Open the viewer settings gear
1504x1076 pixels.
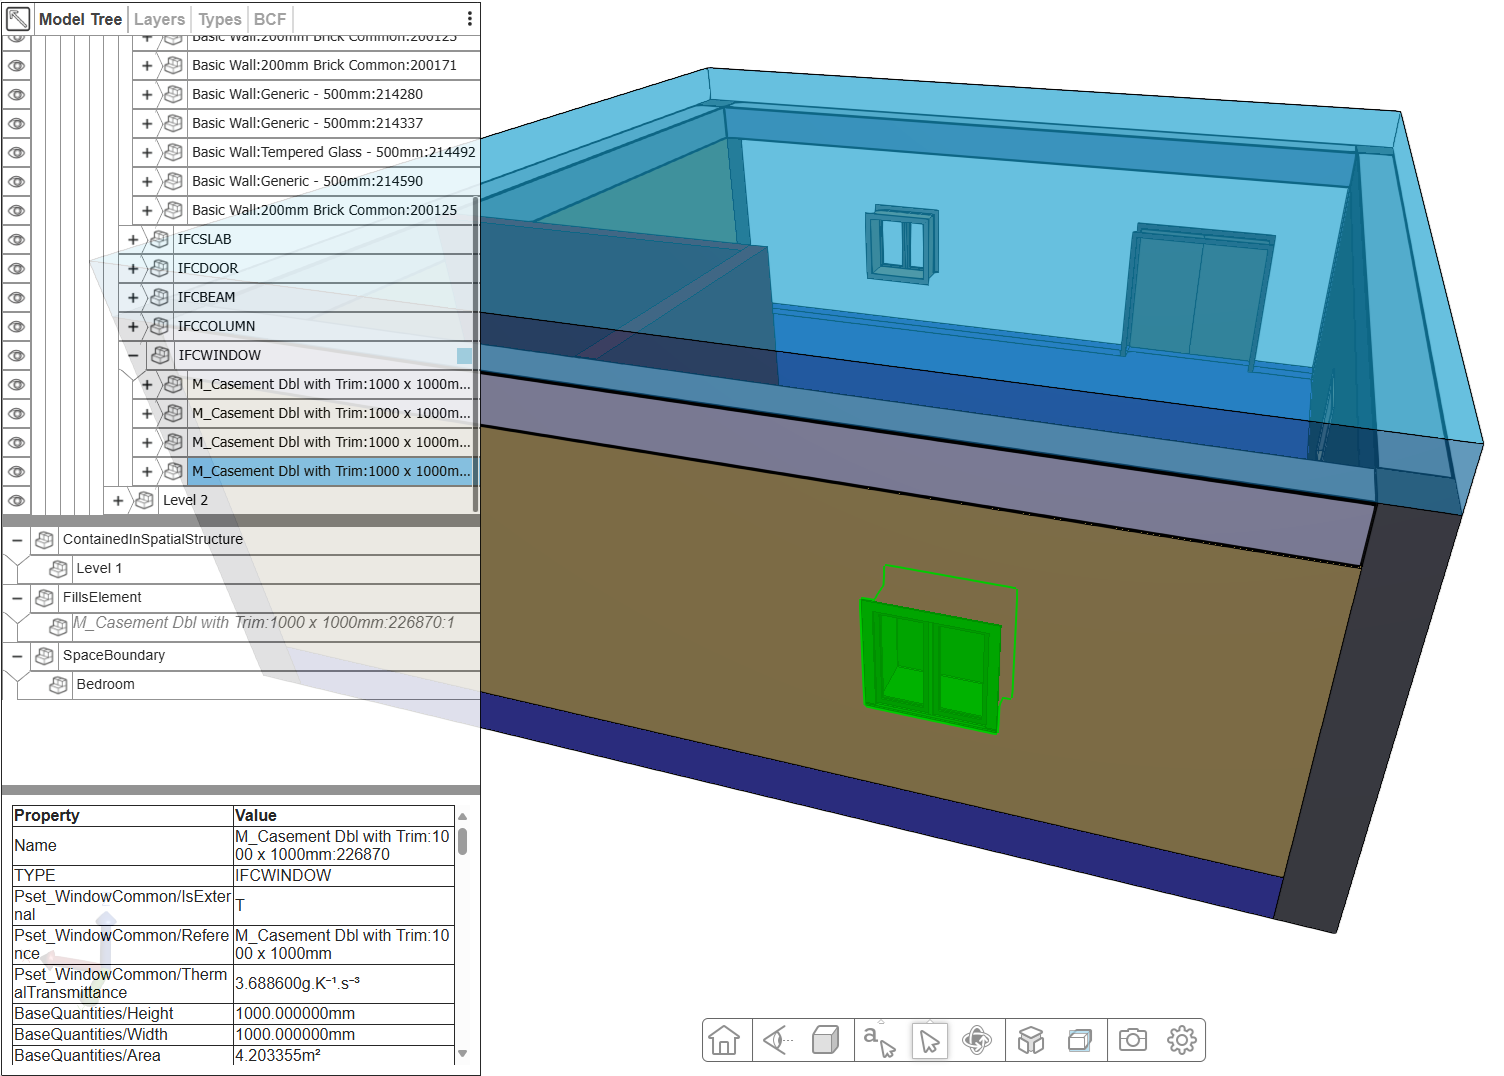click(x=1181, y=1040)
